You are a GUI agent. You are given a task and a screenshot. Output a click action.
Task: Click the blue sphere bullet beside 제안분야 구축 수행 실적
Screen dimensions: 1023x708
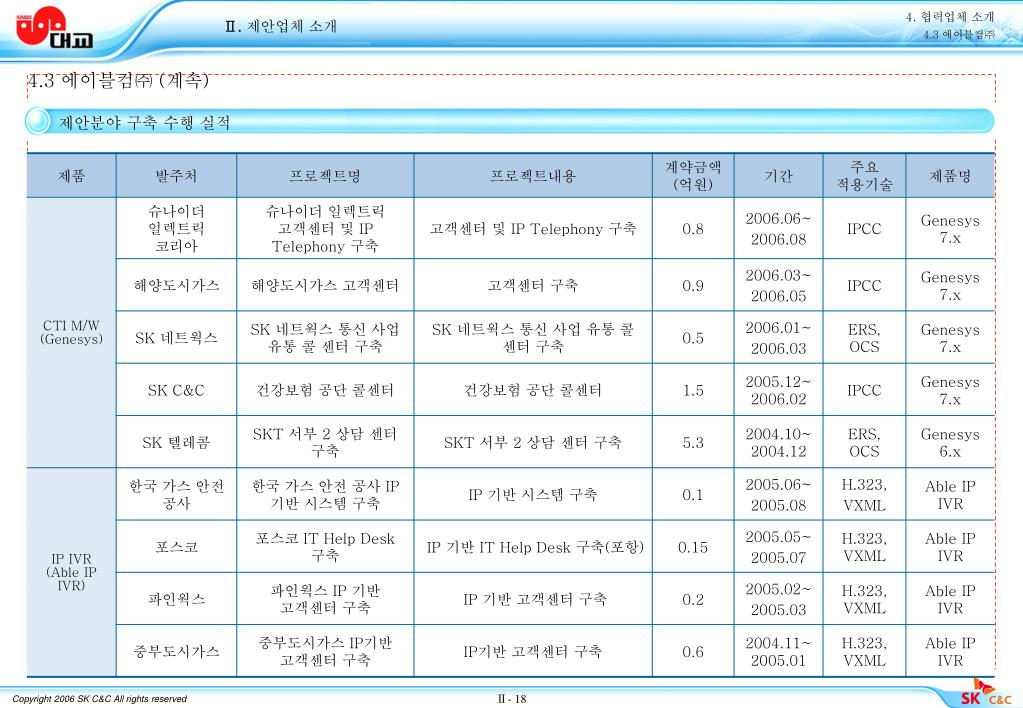pyautogui.click(x=38, y=121)
